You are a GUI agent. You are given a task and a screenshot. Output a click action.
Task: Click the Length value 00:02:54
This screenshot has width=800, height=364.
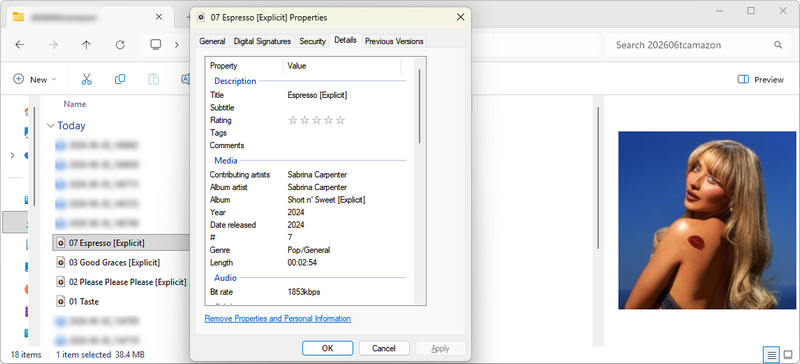303,262
